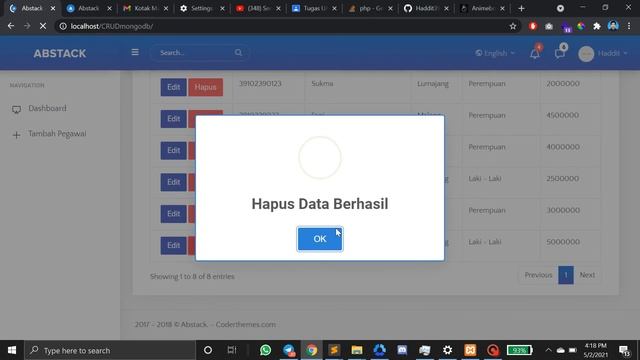This screenshot has width=640, height=360.
Task: Switch to the YouTube (348) tab
Action: (x=258, y=8)
